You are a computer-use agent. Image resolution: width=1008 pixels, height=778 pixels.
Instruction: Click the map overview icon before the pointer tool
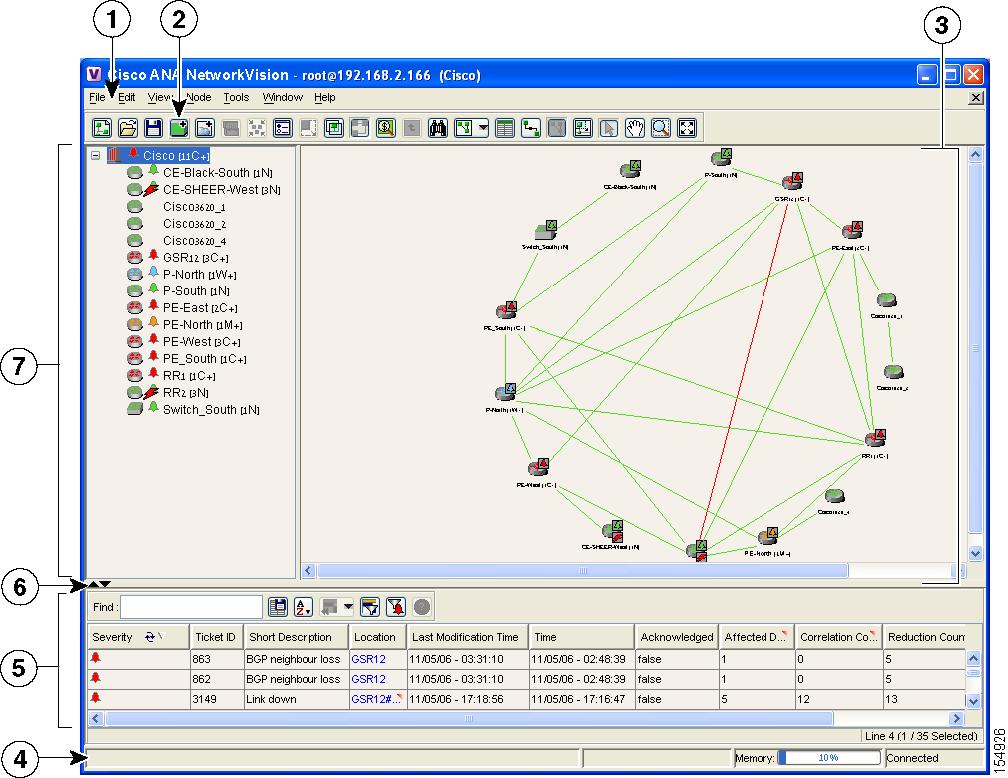582,128
